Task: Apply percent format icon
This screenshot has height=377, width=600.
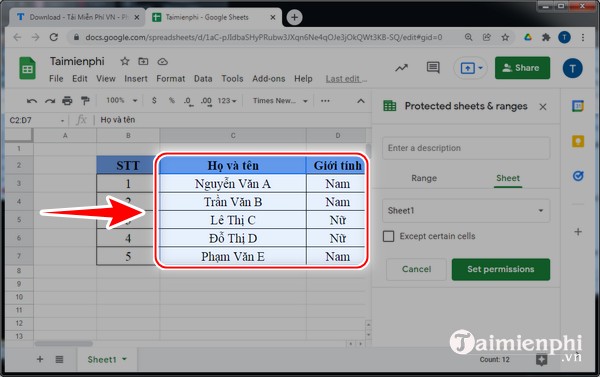Action: tap(172, 100)
